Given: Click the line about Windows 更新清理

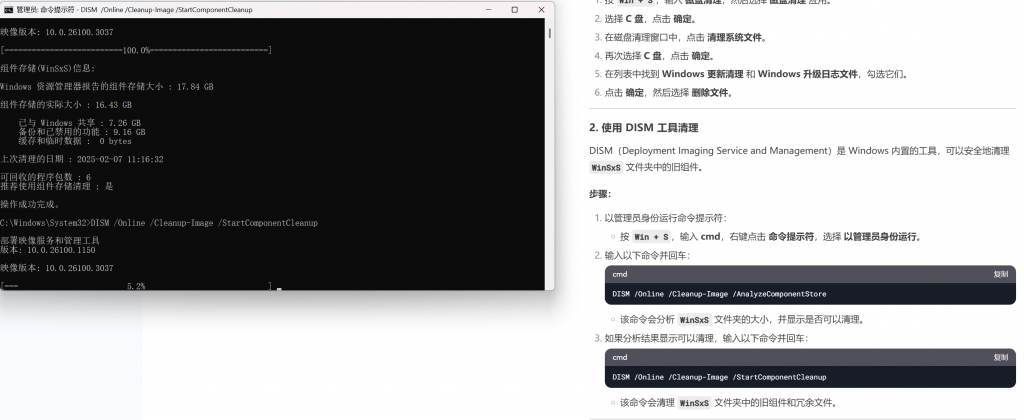Looking at the screenshot, I should pos(756,74).
